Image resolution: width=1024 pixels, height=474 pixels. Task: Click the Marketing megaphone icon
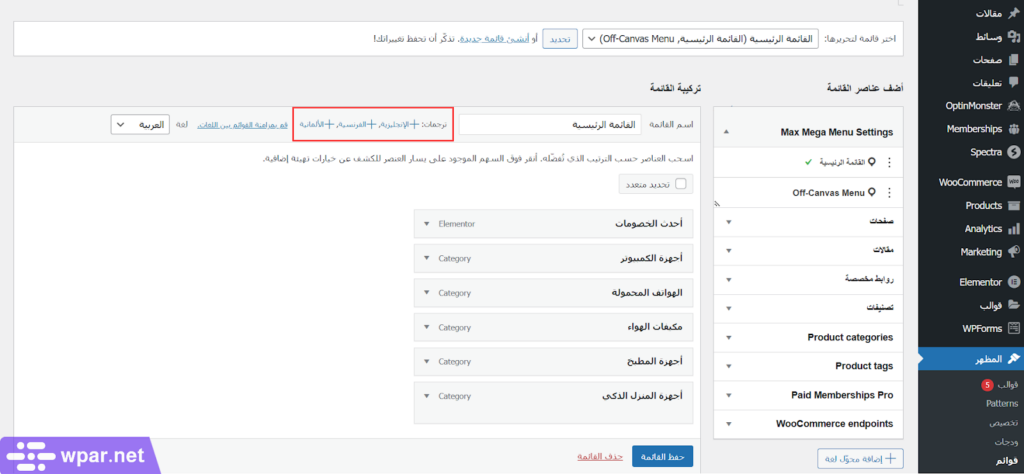pyautogui.click(x=1013, y=252)
